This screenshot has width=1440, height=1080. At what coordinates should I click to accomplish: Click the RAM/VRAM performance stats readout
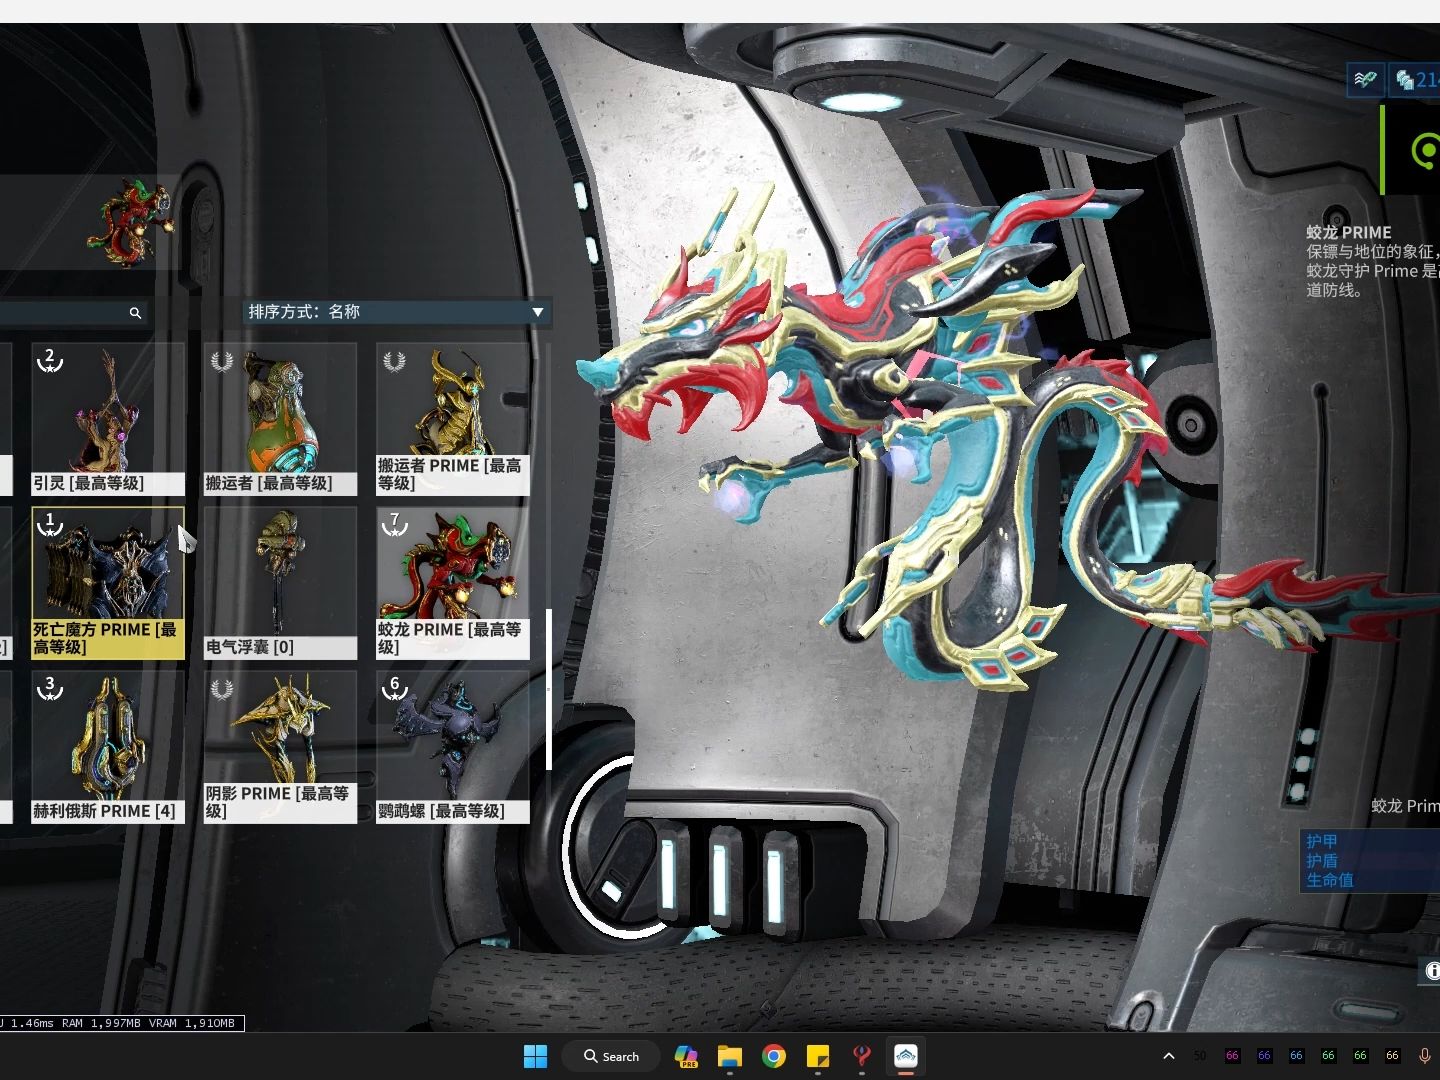(x=120, y=1023)
